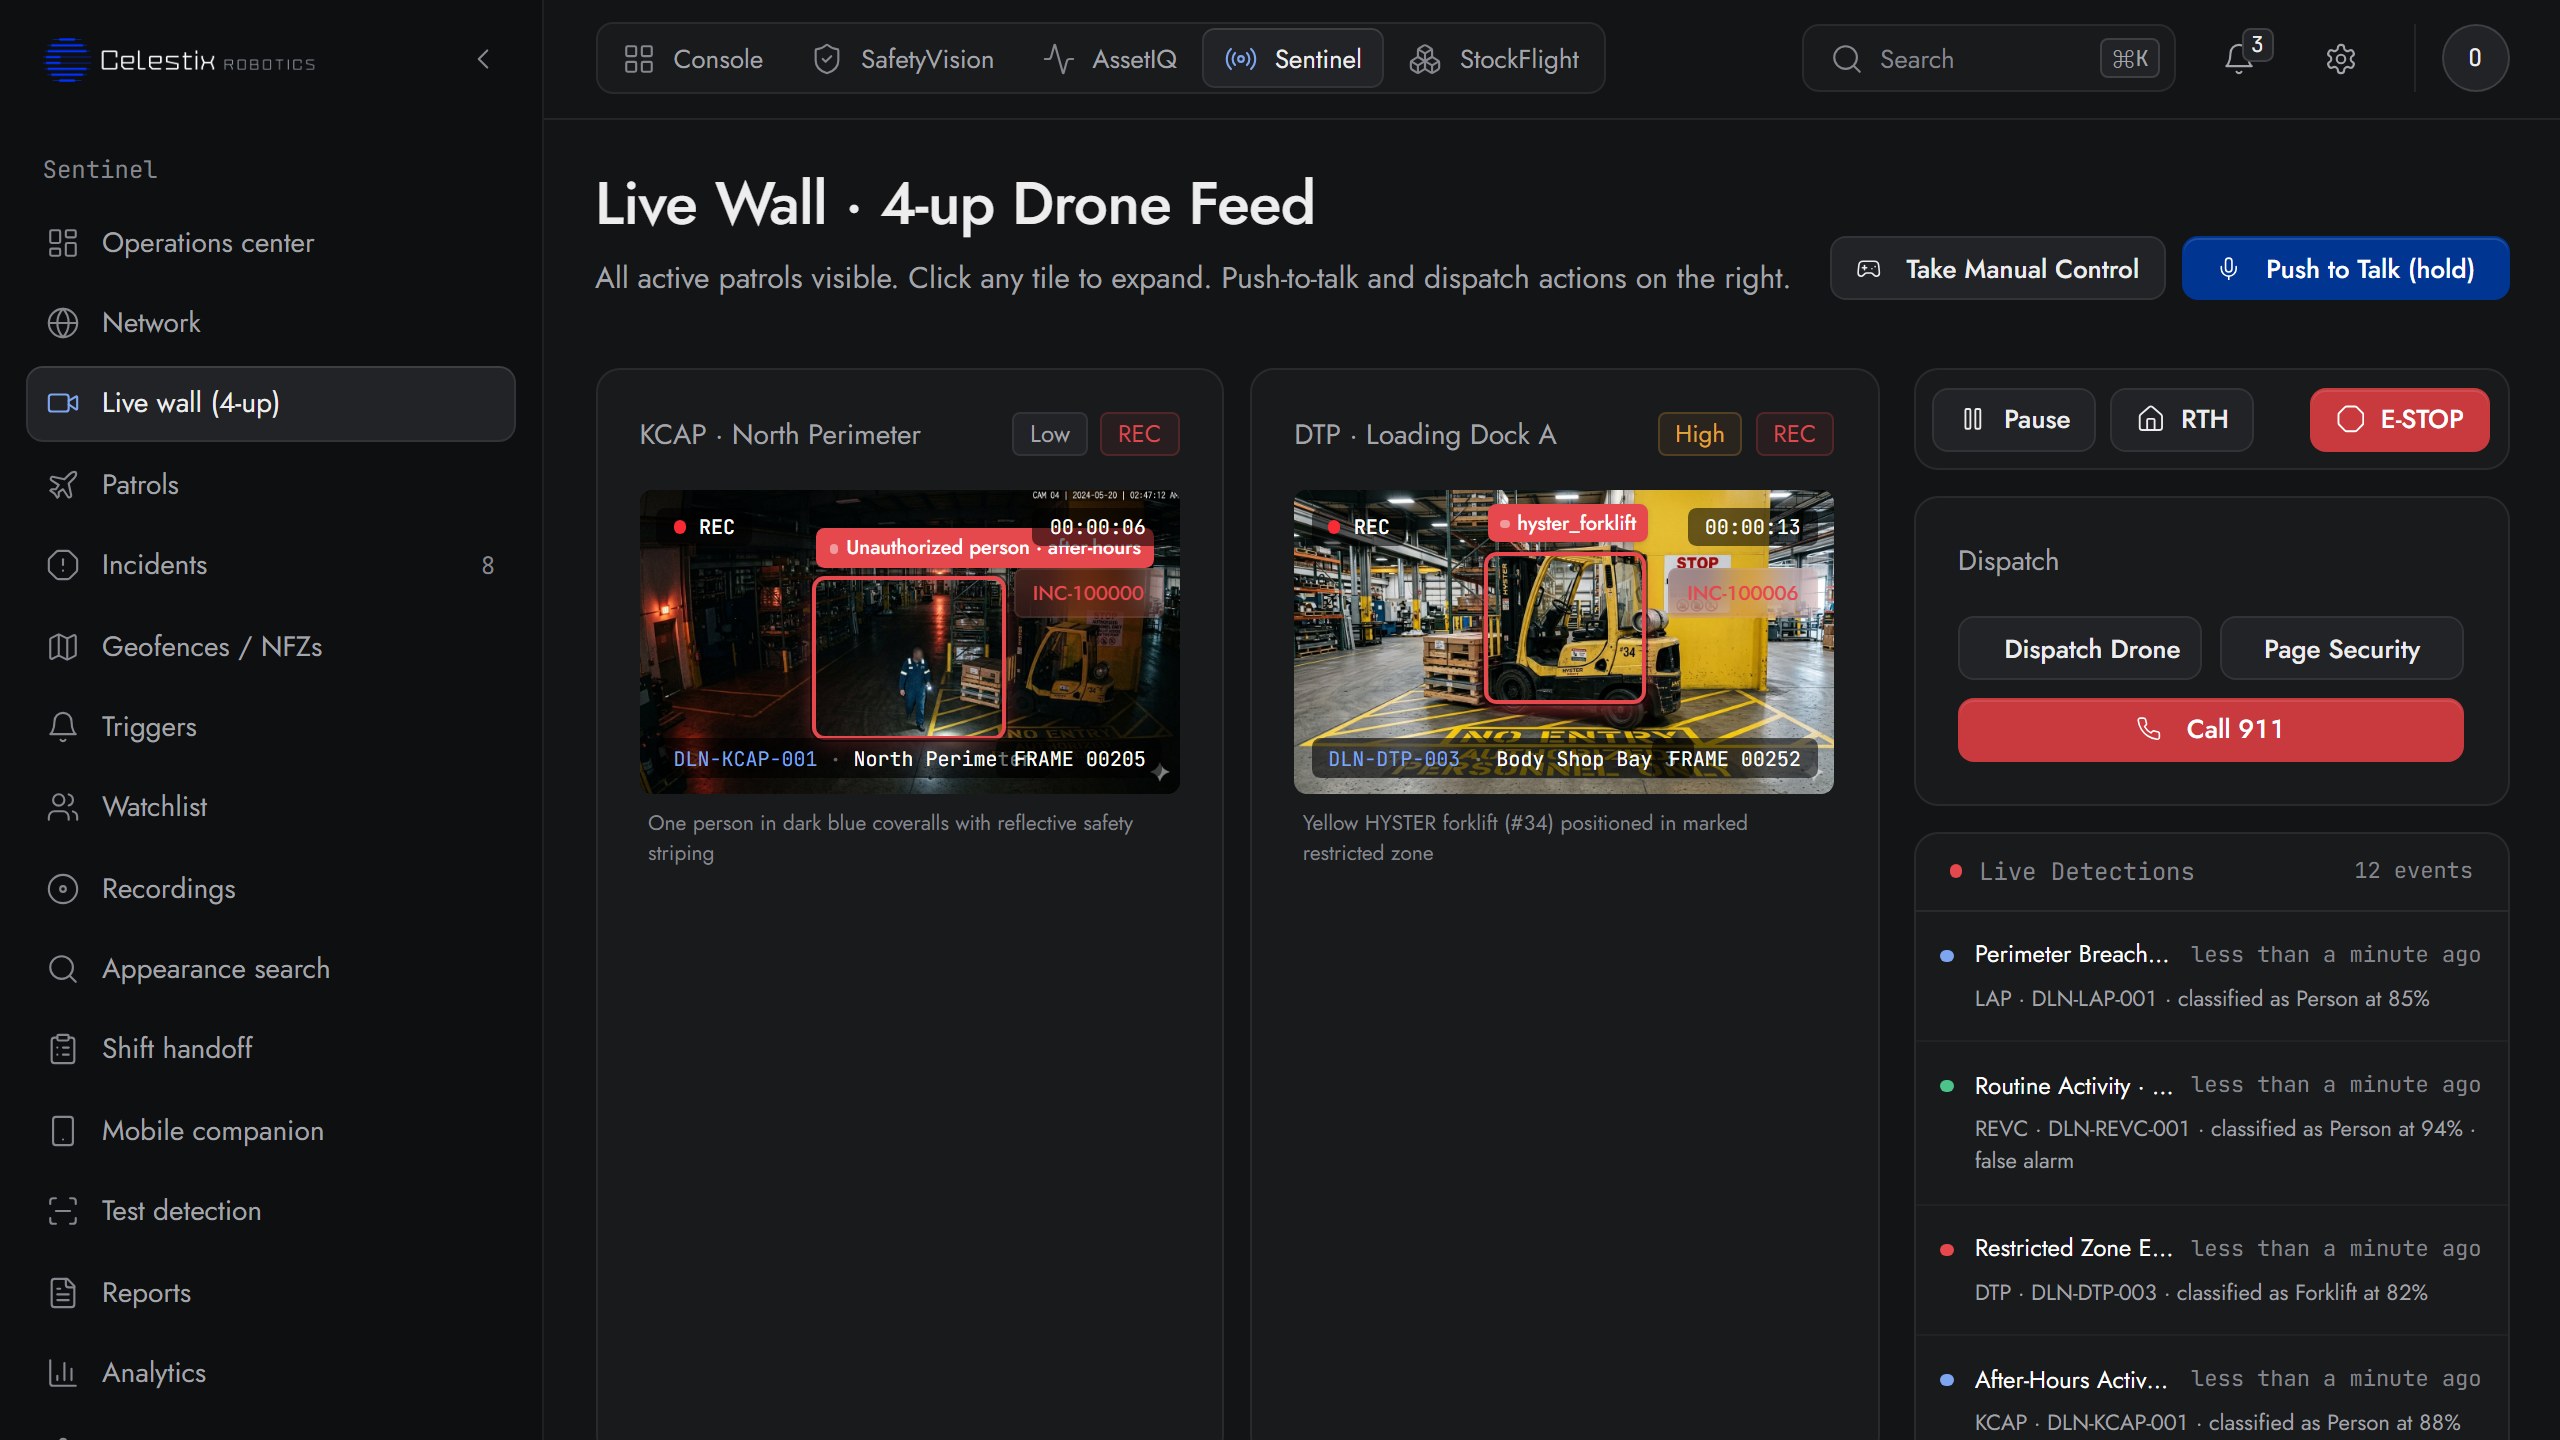Screen dimensions: 2560x1440
Task: Switch to the SafetyVision tab
Action: tap(904, 59)
